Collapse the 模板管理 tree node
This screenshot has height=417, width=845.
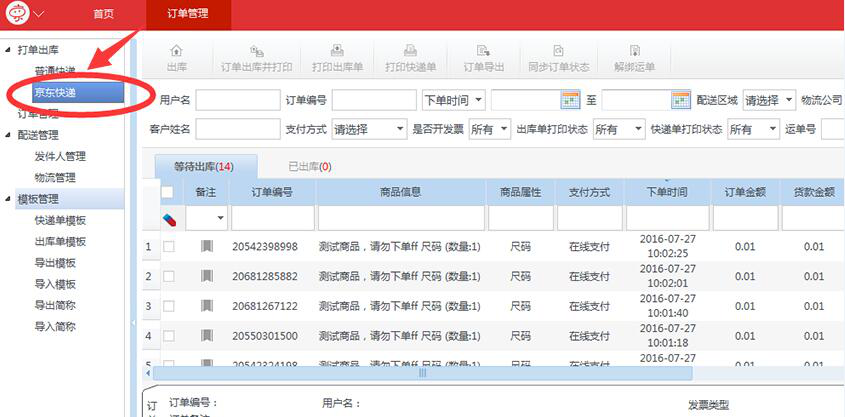(8, 199)
